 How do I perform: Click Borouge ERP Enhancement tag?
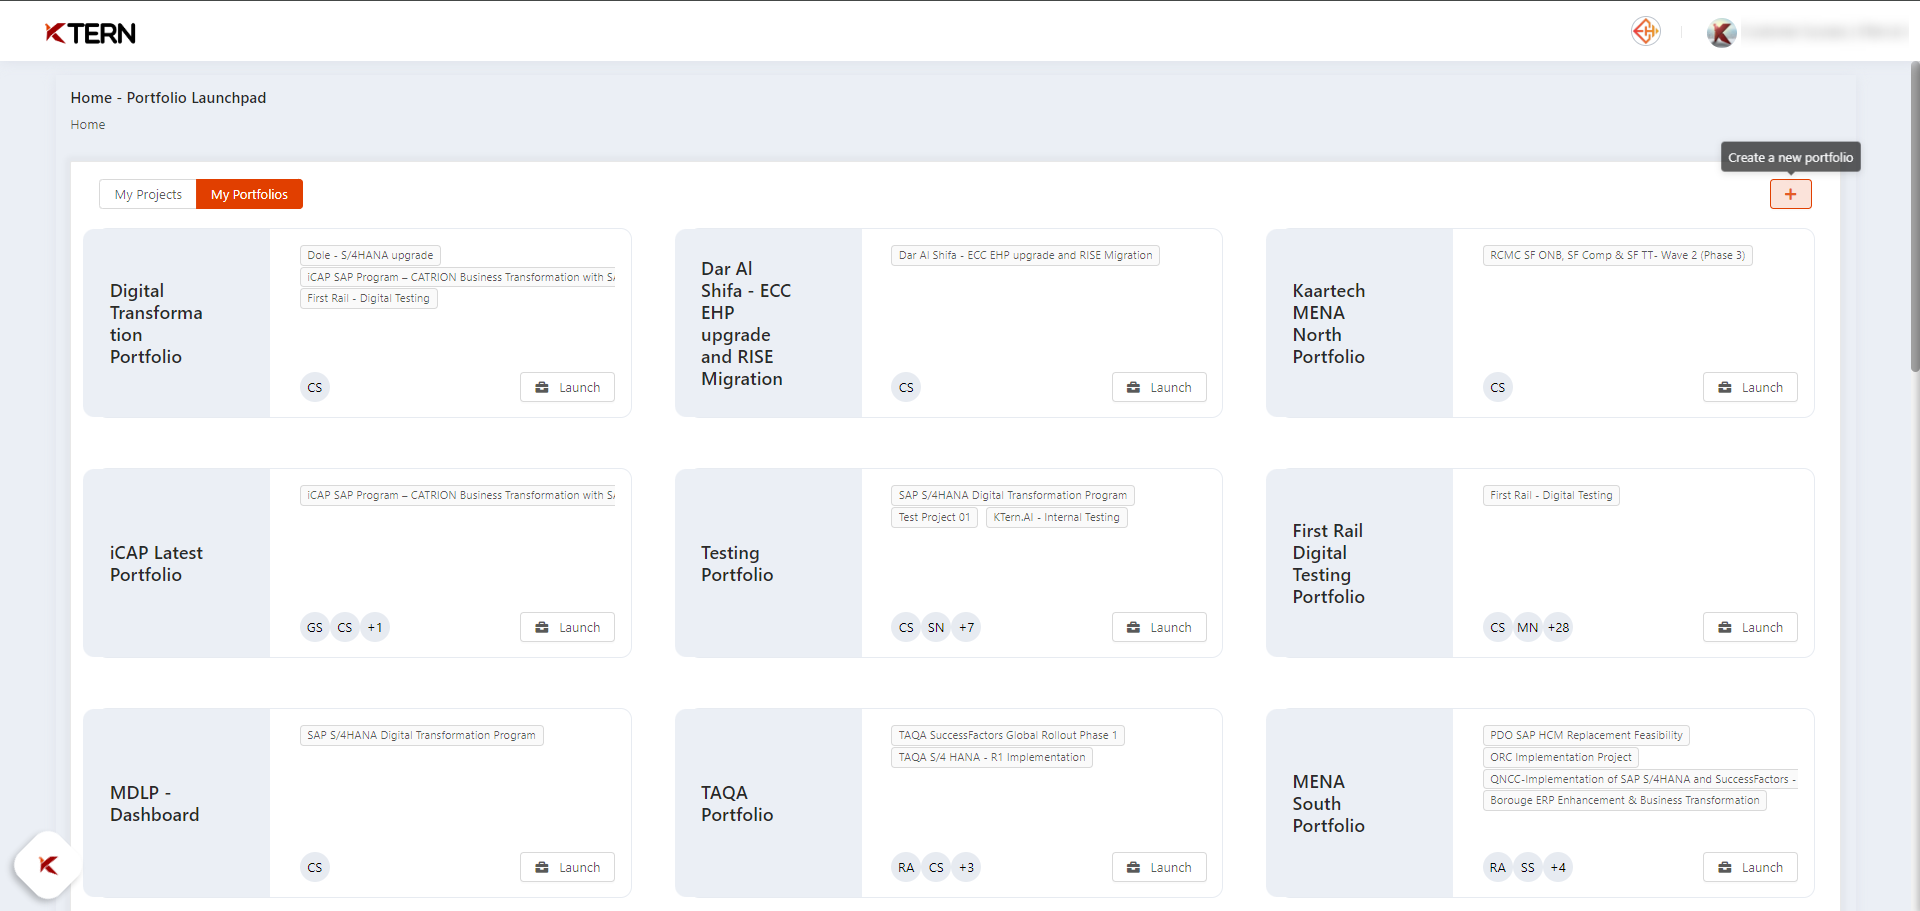(x=1624, y=800)
